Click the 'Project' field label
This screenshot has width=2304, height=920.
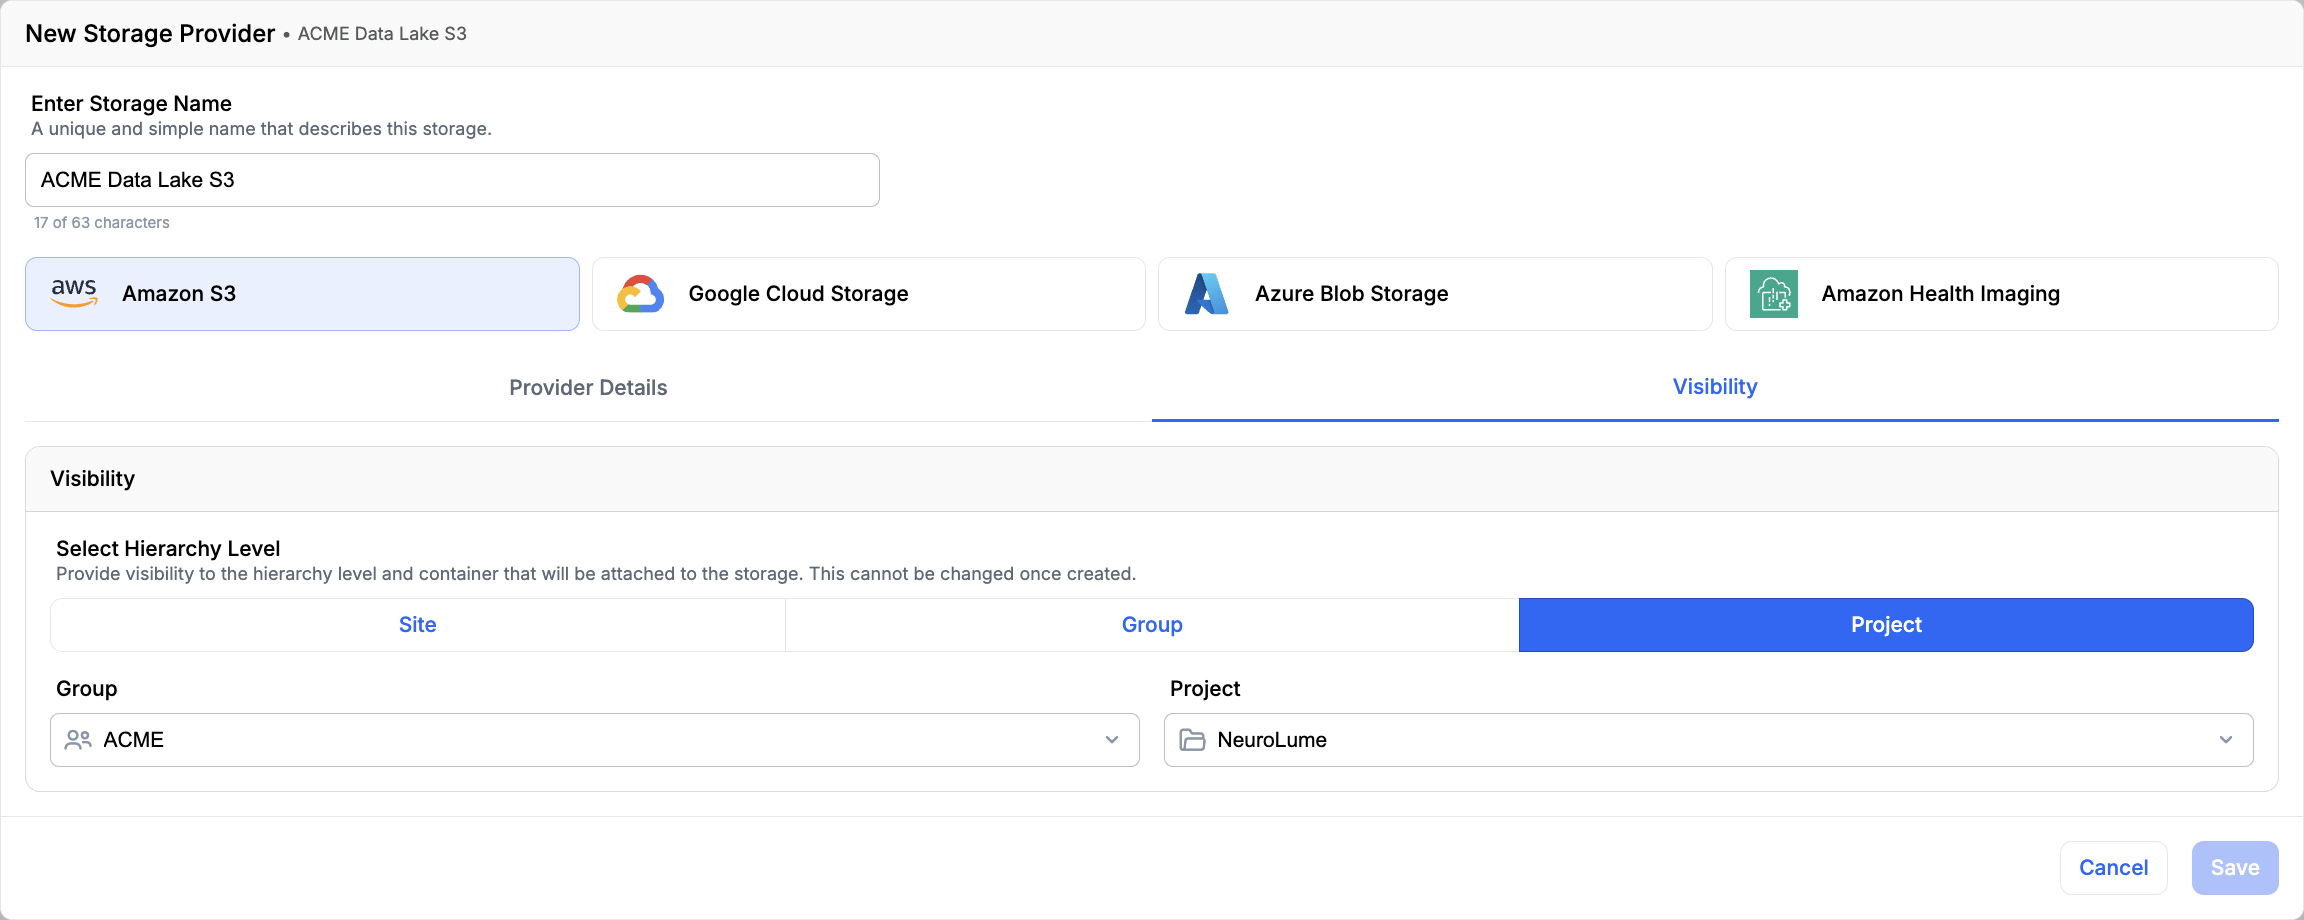tap(1205, 689)
